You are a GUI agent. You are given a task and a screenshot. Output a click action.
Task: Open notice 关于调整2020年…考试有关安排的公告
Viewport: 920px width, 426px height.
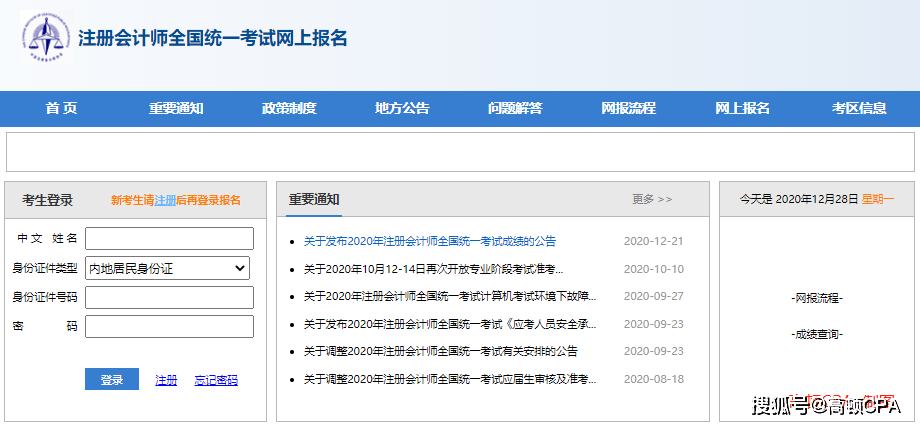pos(441,351)
